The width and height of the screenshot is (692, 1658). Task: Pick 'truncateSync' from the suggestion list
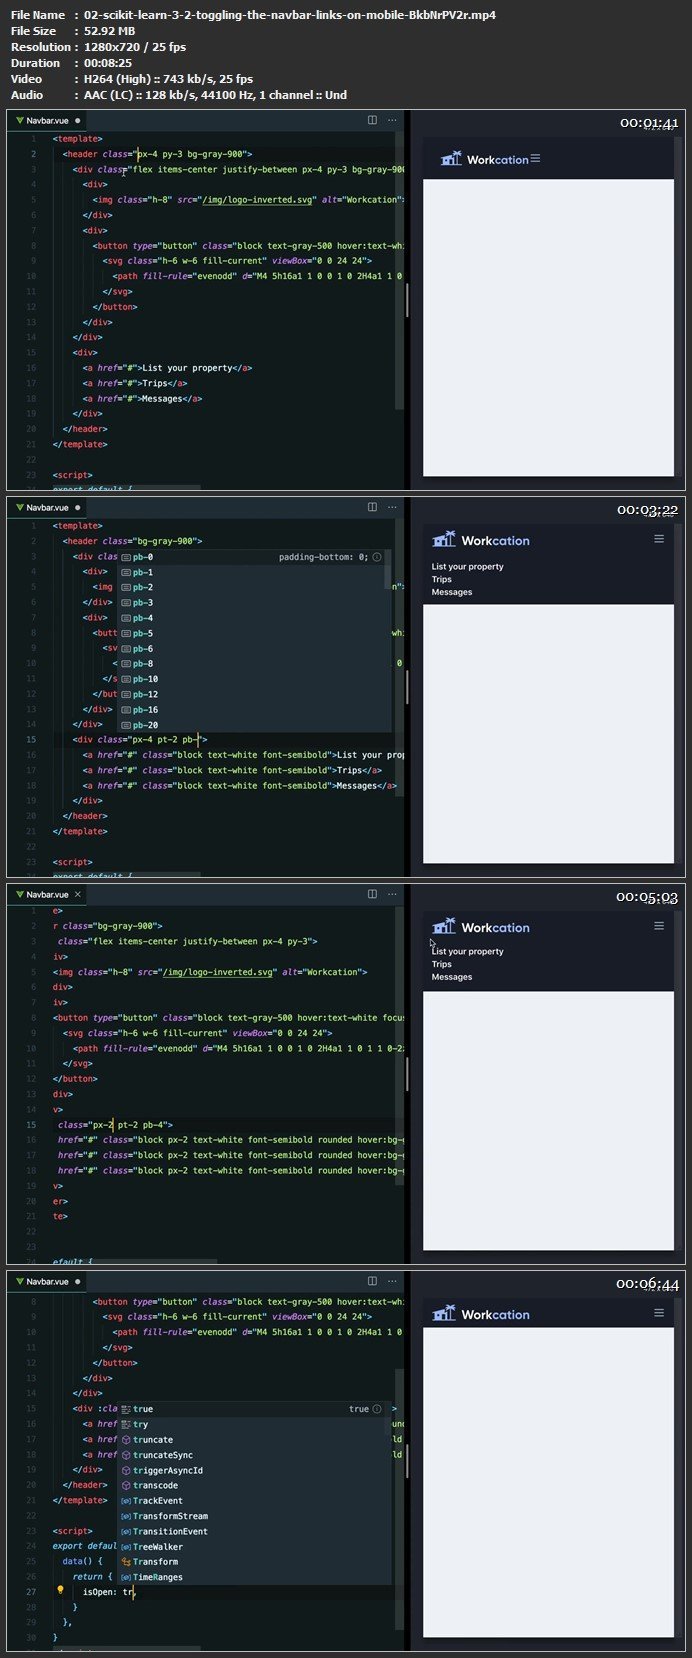pos(252,1455)
